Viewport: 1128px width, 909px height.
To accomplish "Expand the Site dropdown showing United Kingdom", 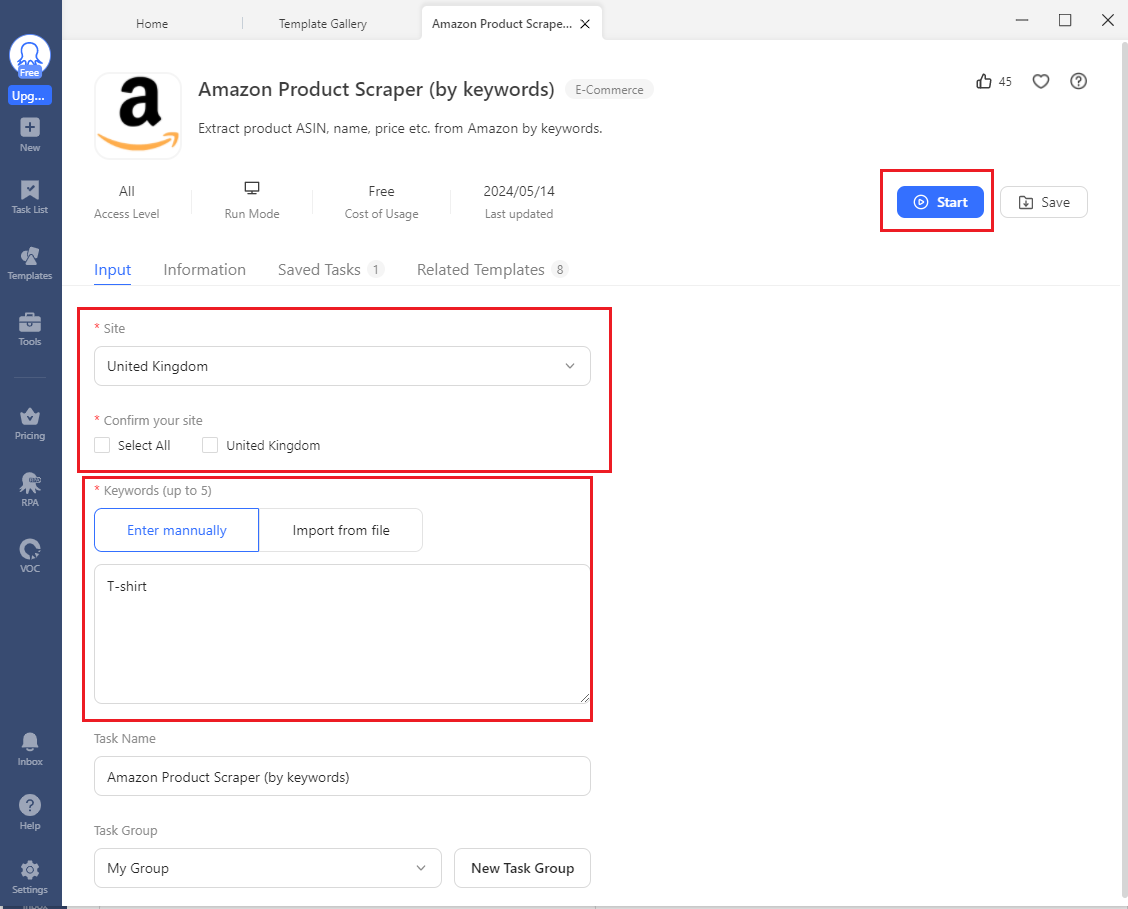I will (342, 366).
